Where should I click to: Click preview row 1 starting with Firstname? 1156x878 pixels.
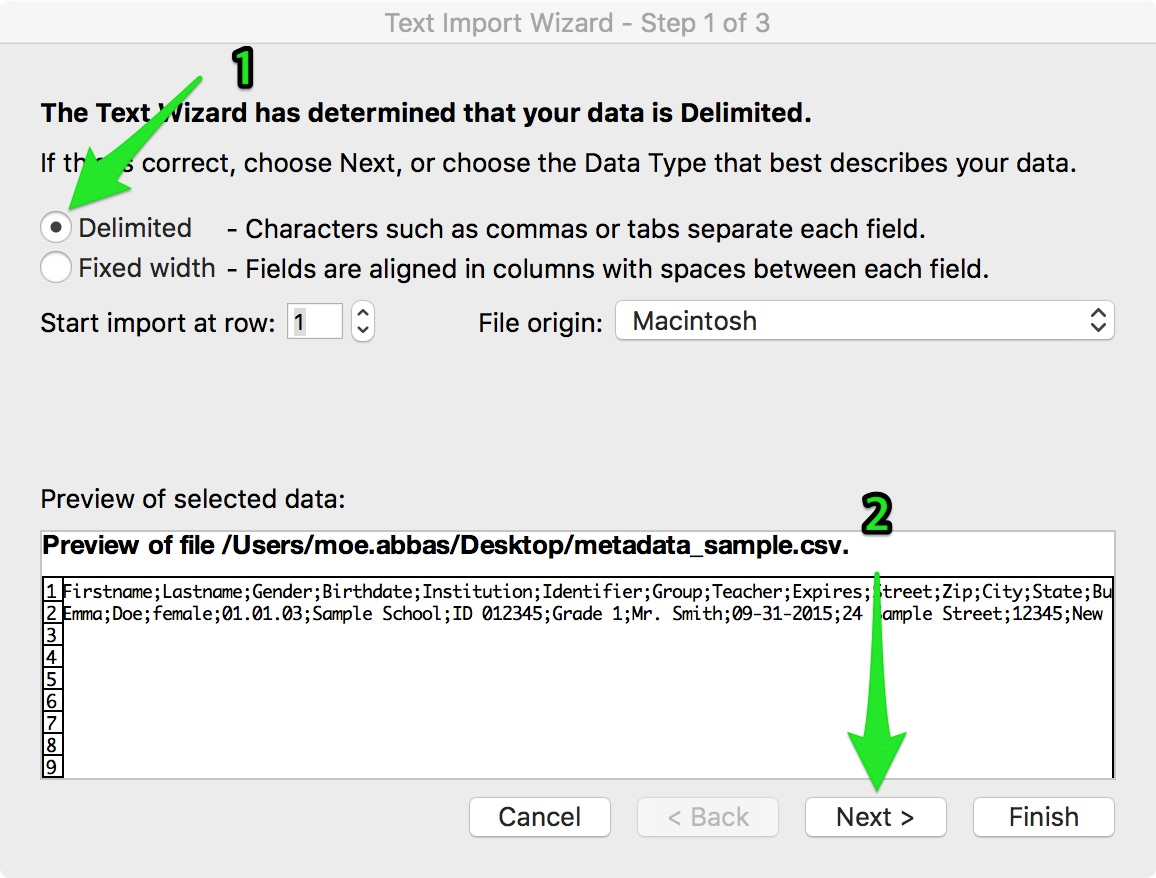click(x=587, y=591)
